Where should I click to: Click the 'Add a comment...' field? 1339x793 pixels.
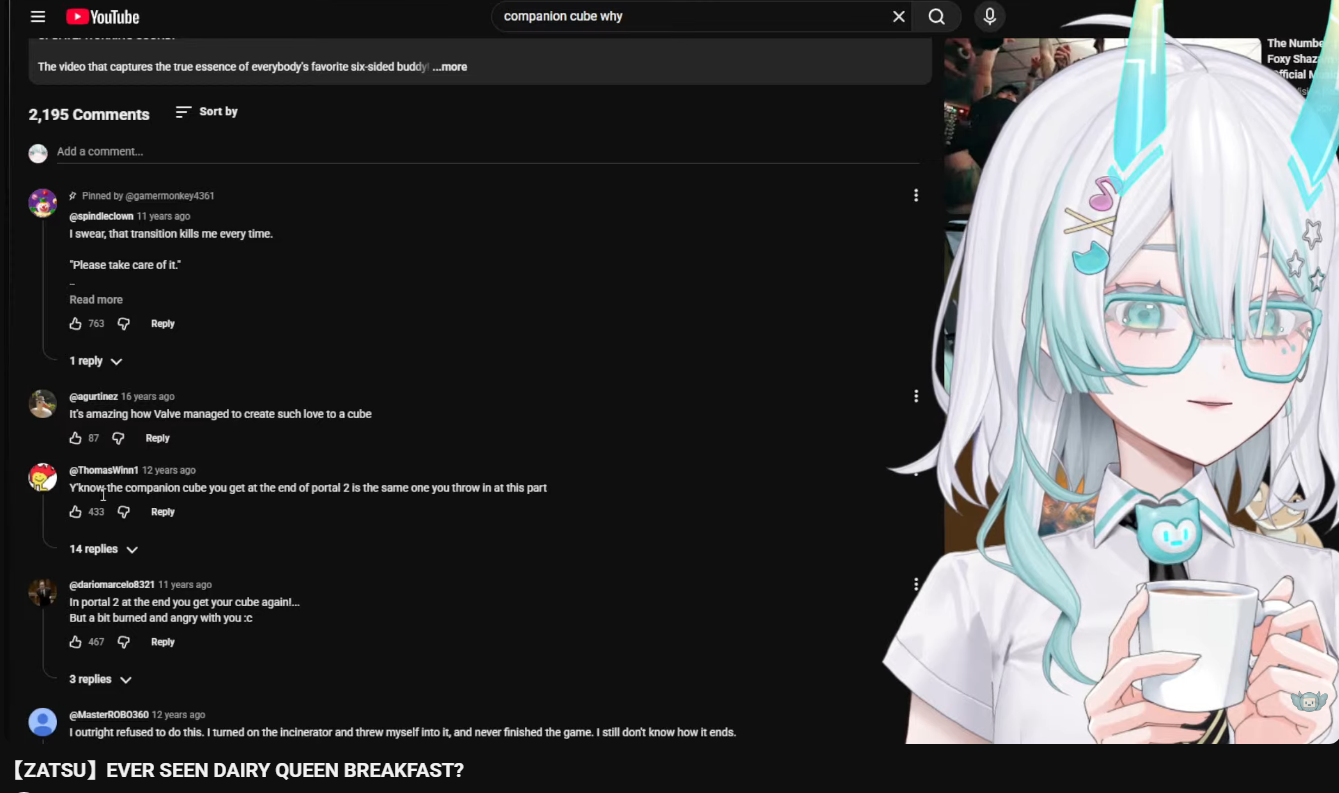point(488,152)
